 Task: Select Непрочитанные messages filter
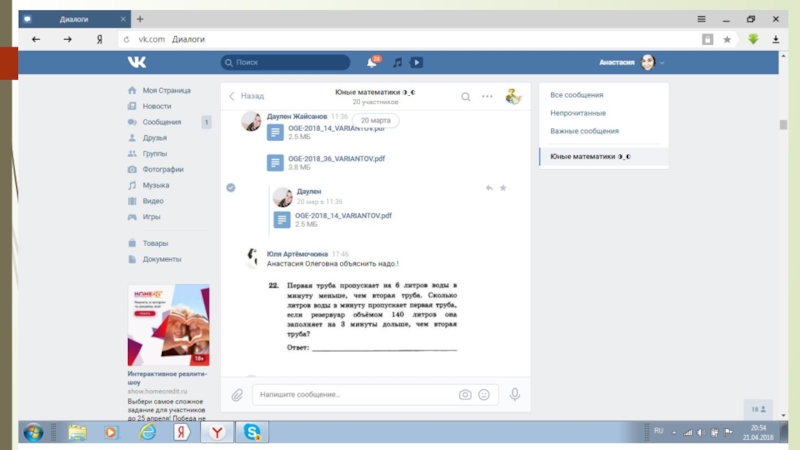pyautogui.click(x=578, y=113)
